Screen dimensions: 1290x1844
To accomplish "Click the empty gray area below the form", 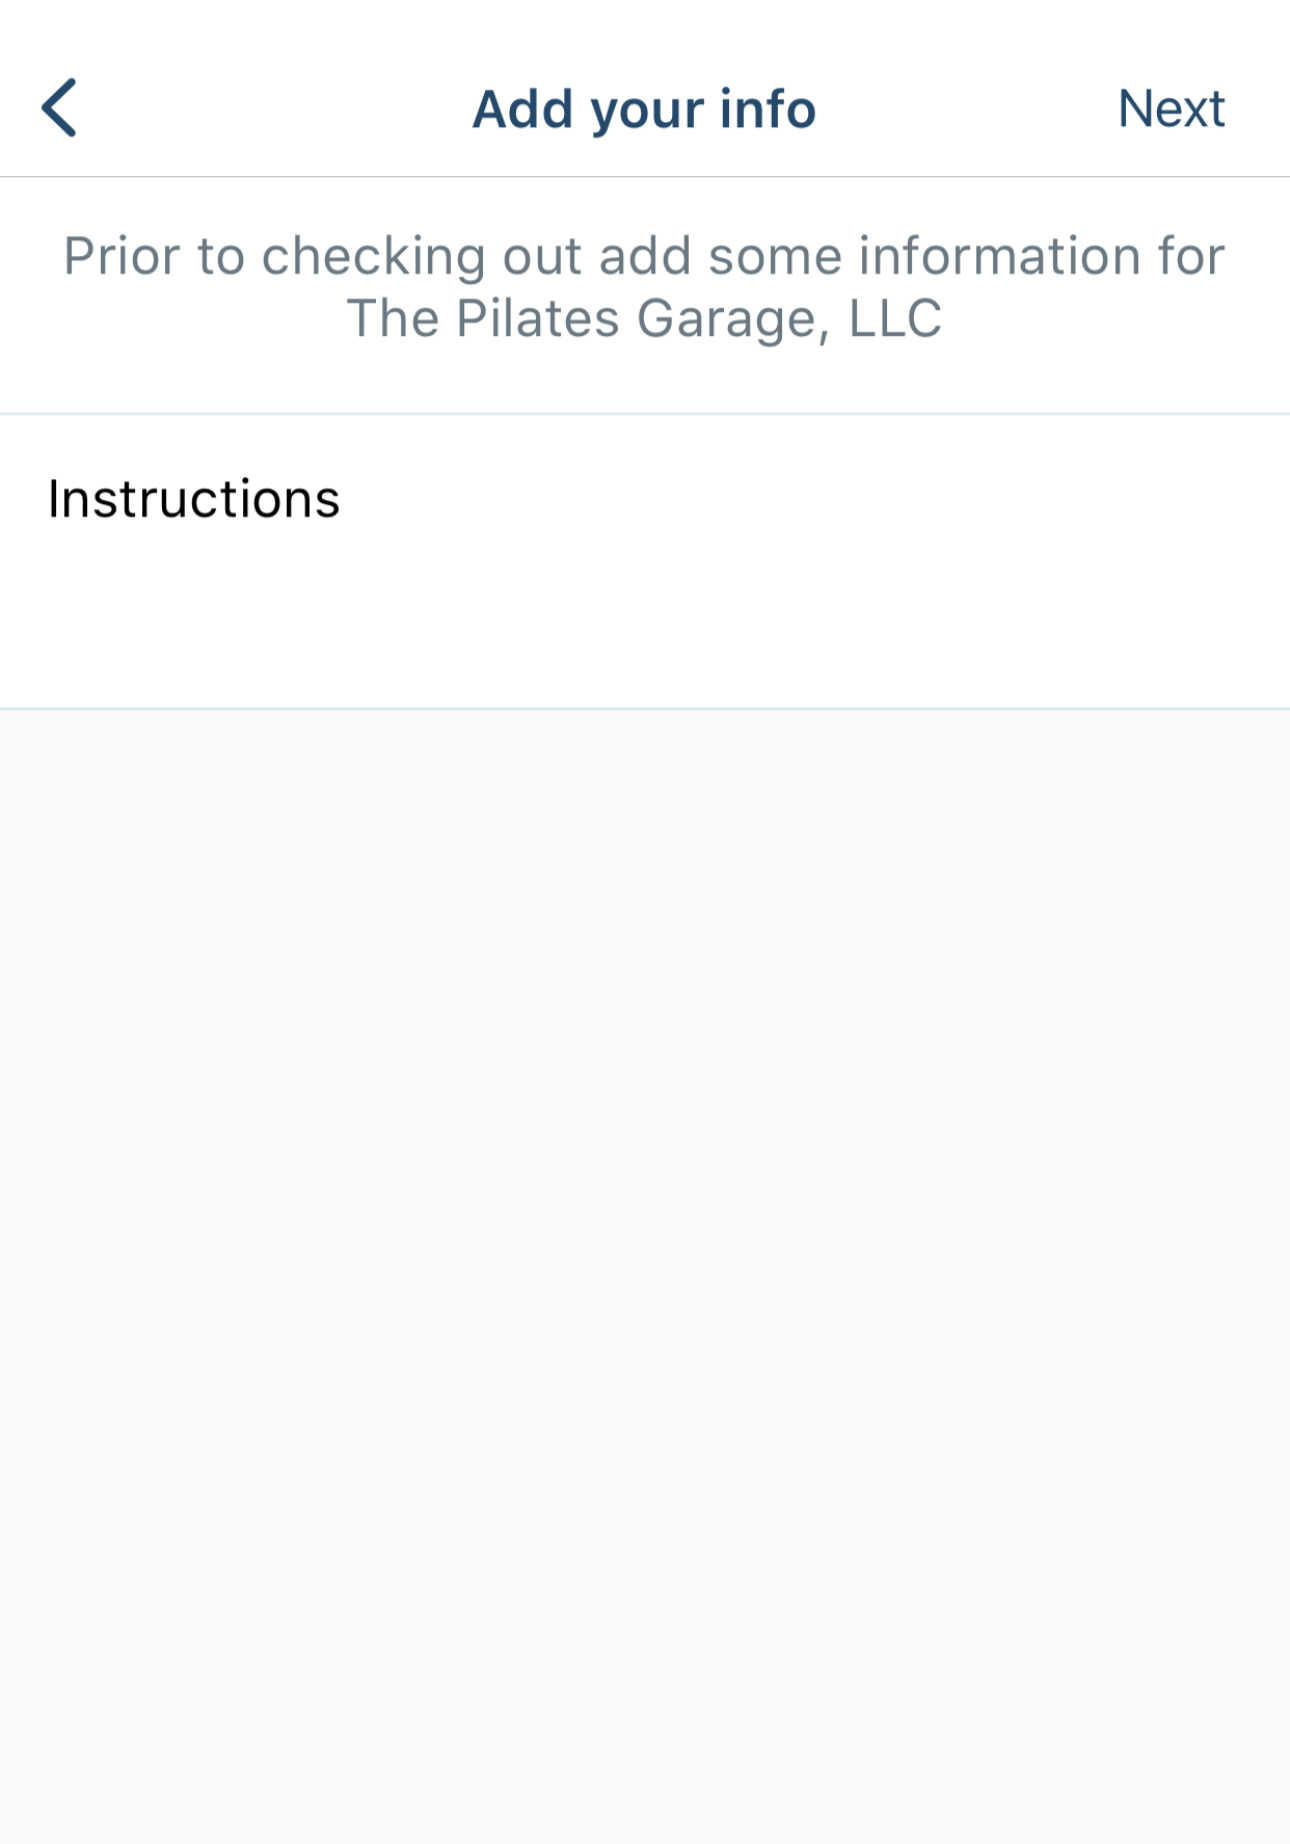I will point(645,1275).
